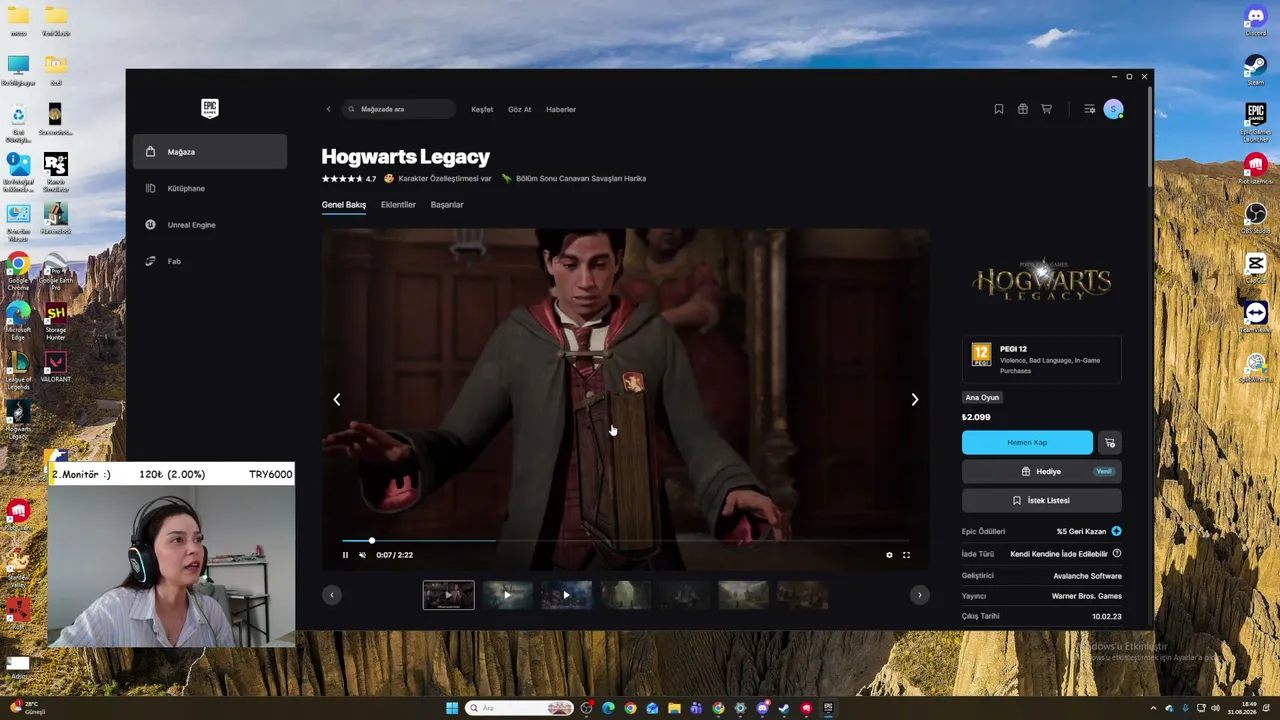Open the Haberler news page
The height and width of the screenshot is (720, 1280).
[x=561, y=109]
